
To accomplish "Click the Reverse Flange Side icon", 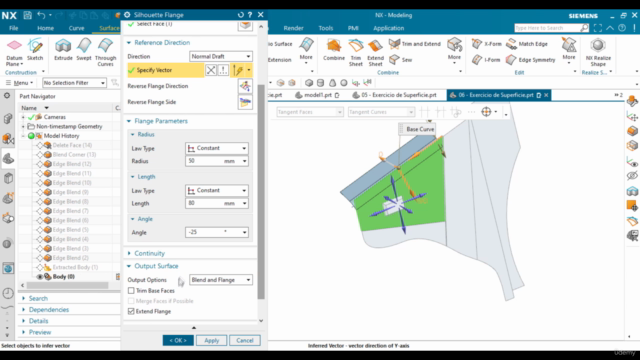I will (x=245, y=102).
